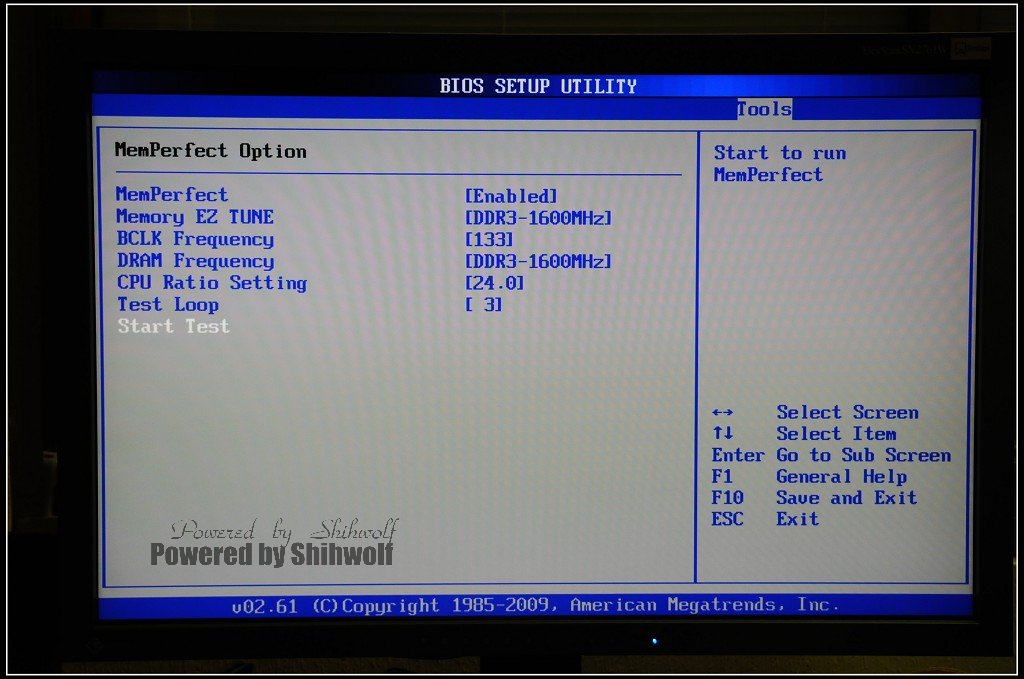This screenshot has width=1024, height=679.
Task: Select the BCLK Frequency label
Action: (x=195, y=239)
